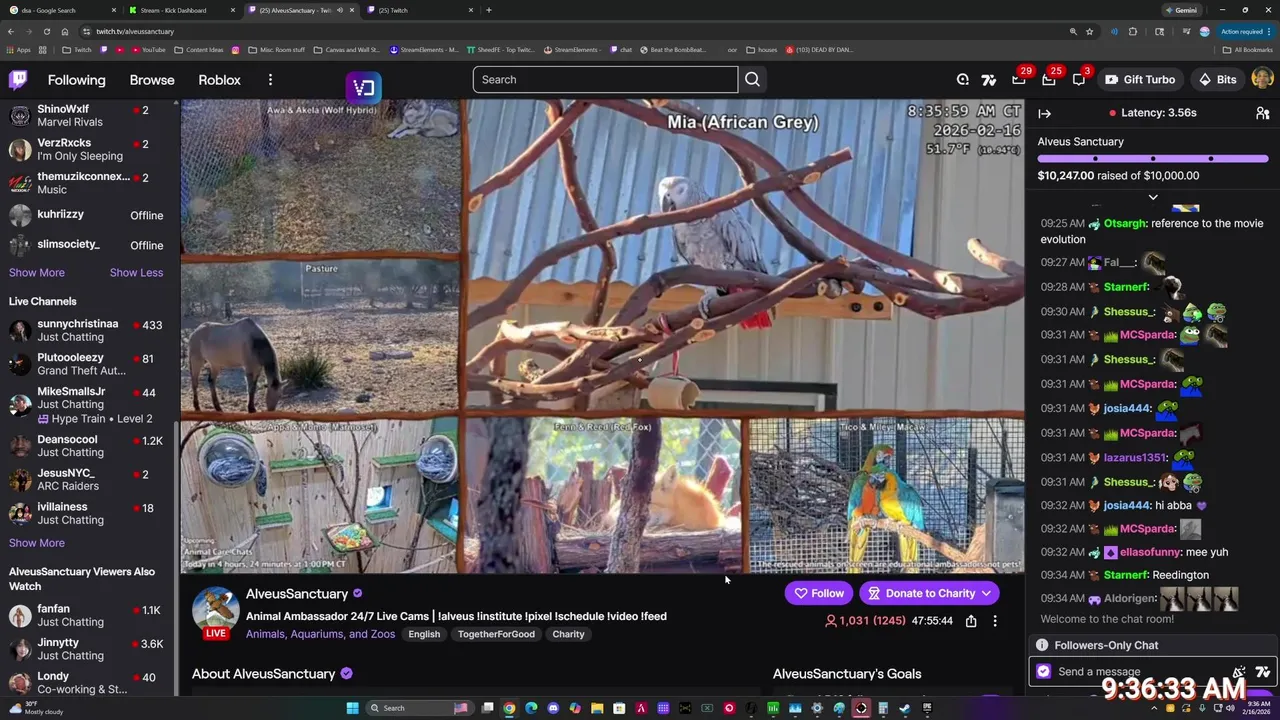The width and height of the screenshot is (1280, 720).
Task: Open MikeSmallsJr channel in sidebar
Action: 88,405
